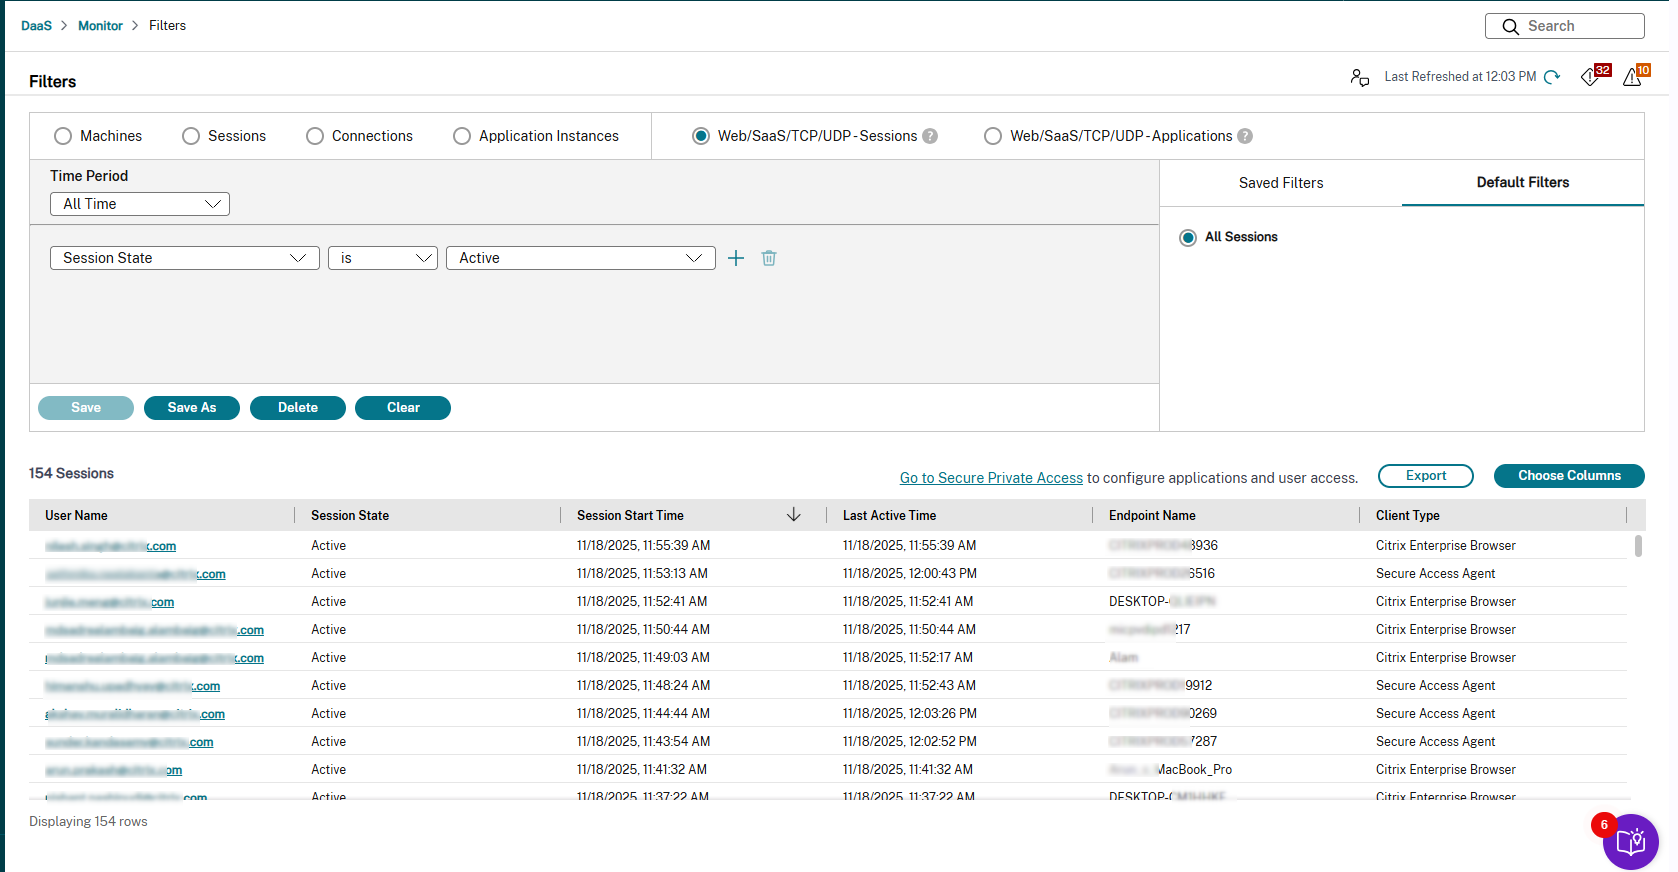Screen dimensions: 1678x872
Task: Expand the All Time period dropdown
Action: click(140, 204)
